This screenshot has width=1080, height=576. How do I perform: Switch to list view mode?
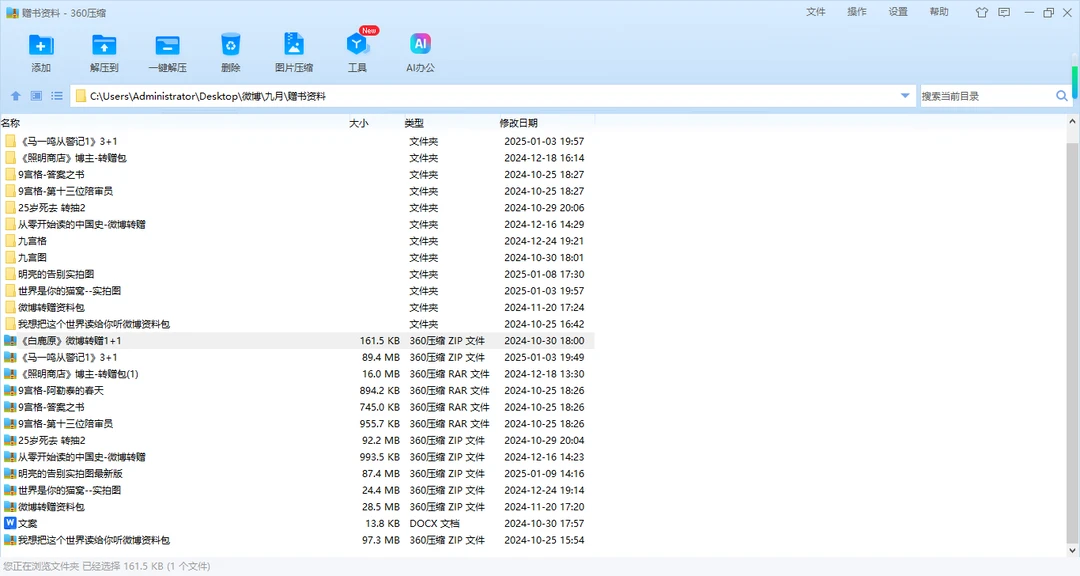[x=56, y=96]
